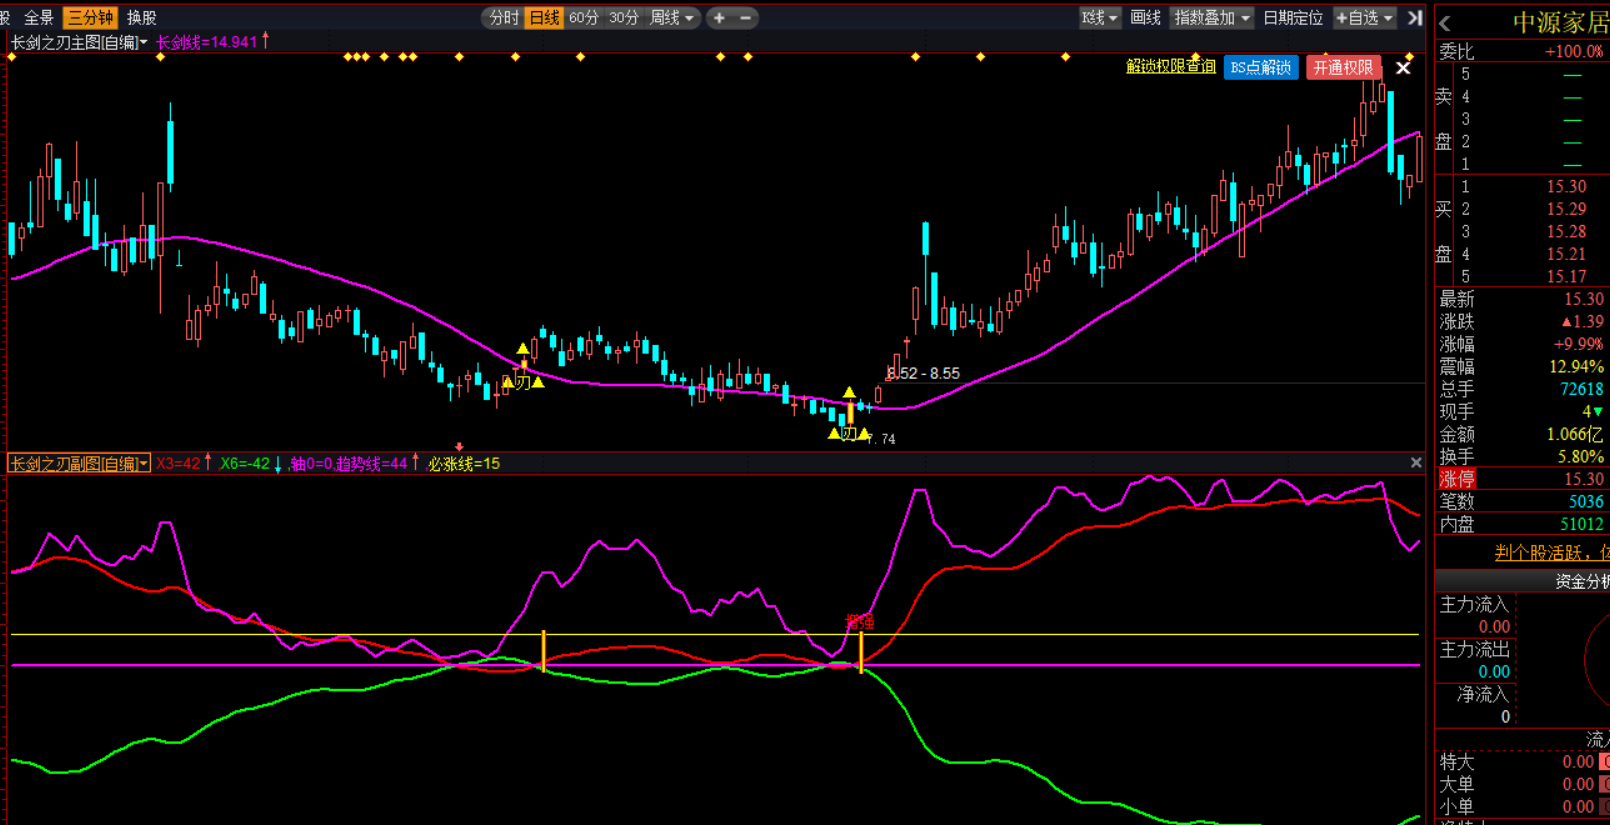Open the 解锁权限查询 link
The width and height of the screenshot is (1610, 825).
[1170, 67]
